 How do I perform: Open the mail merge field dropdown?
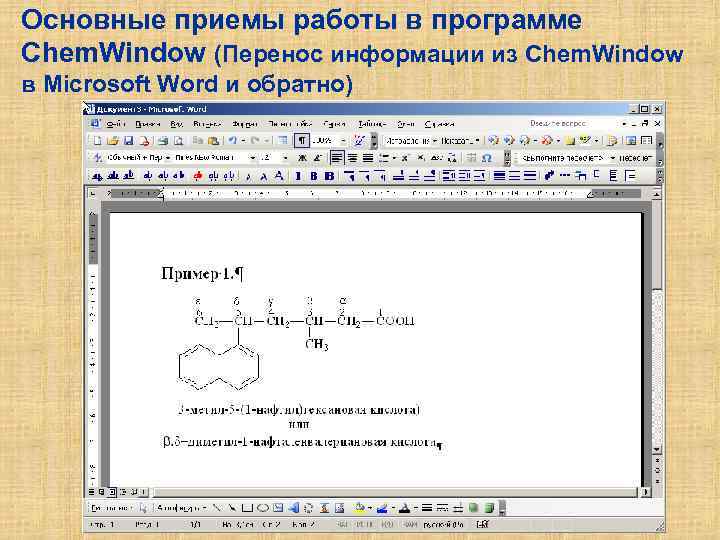[612, 158]
